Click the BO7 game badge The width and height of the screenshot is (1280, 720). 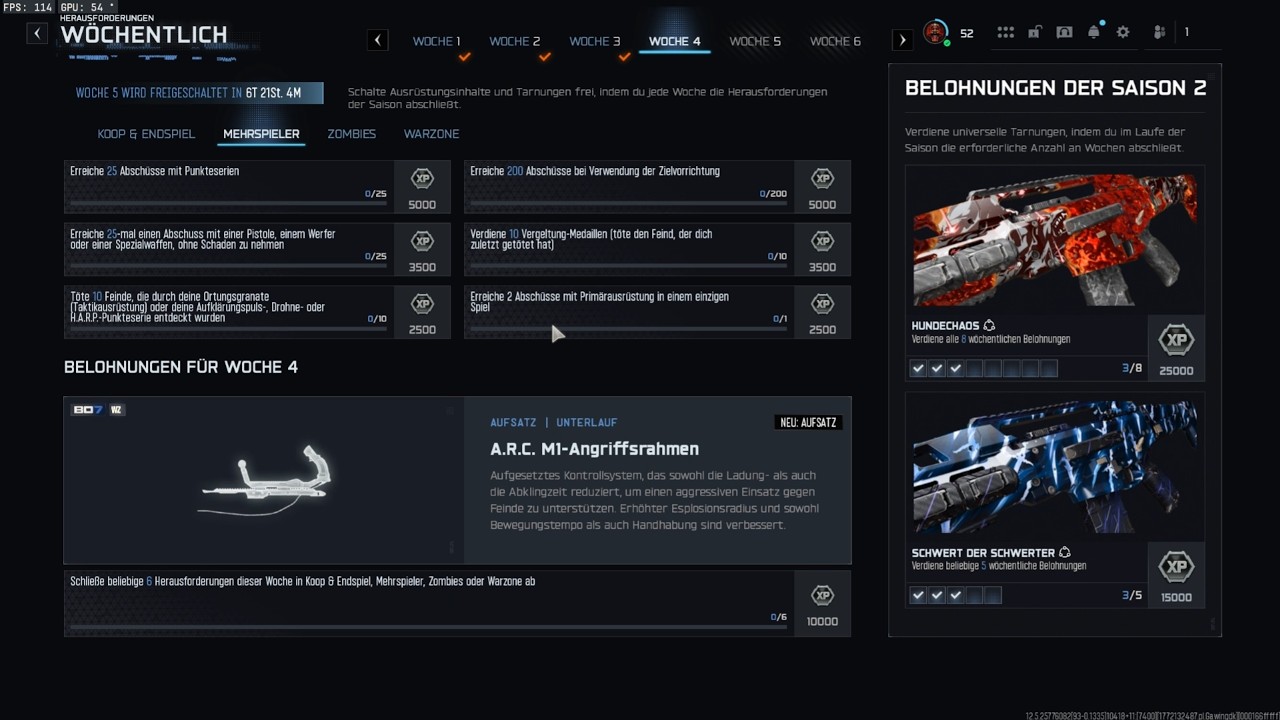(x=88, y=410)
